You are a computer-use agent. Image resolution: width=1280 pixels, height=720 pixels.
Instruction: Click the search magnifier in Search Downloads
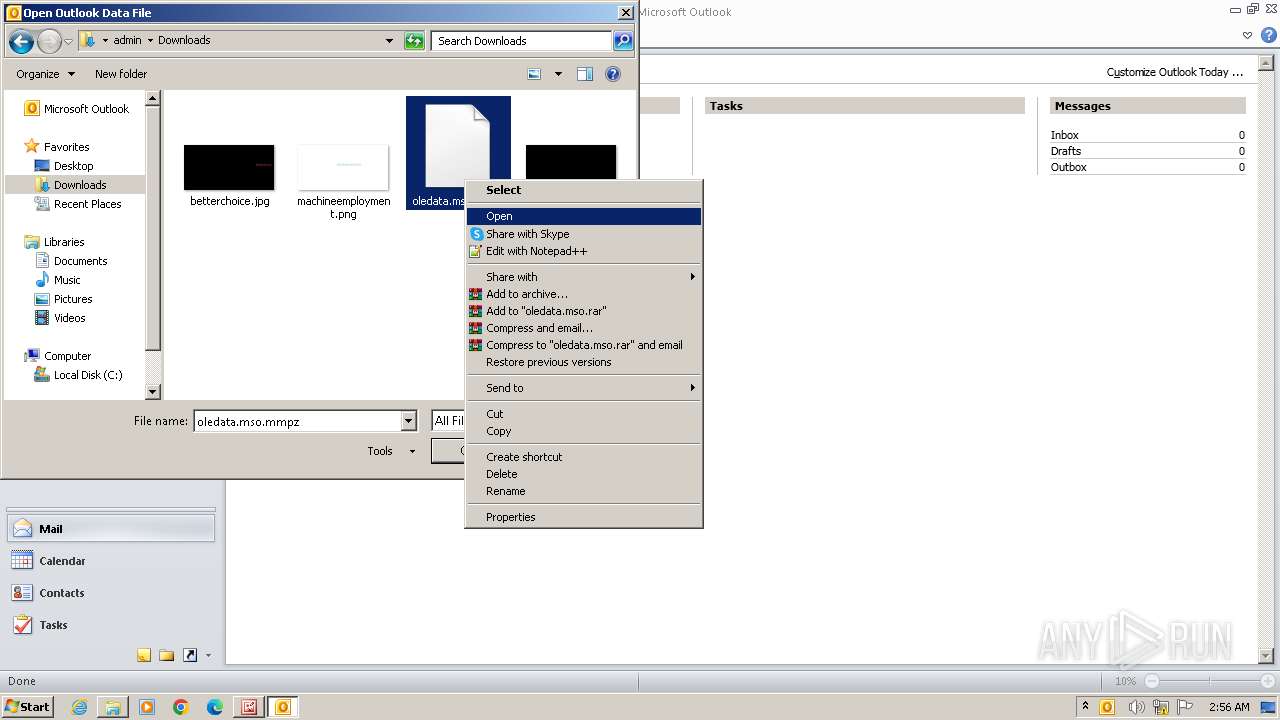pos(623,41)
